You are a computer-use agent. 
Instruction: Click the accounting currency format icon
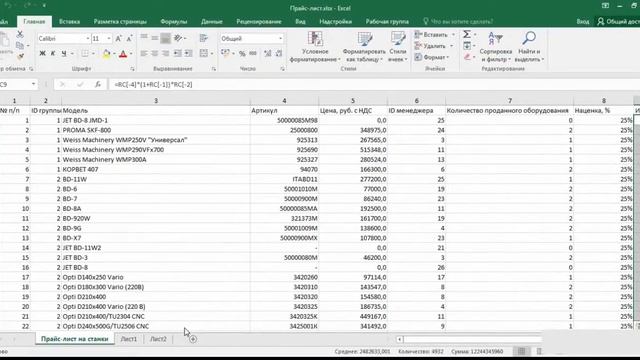[x=225, y=53]
